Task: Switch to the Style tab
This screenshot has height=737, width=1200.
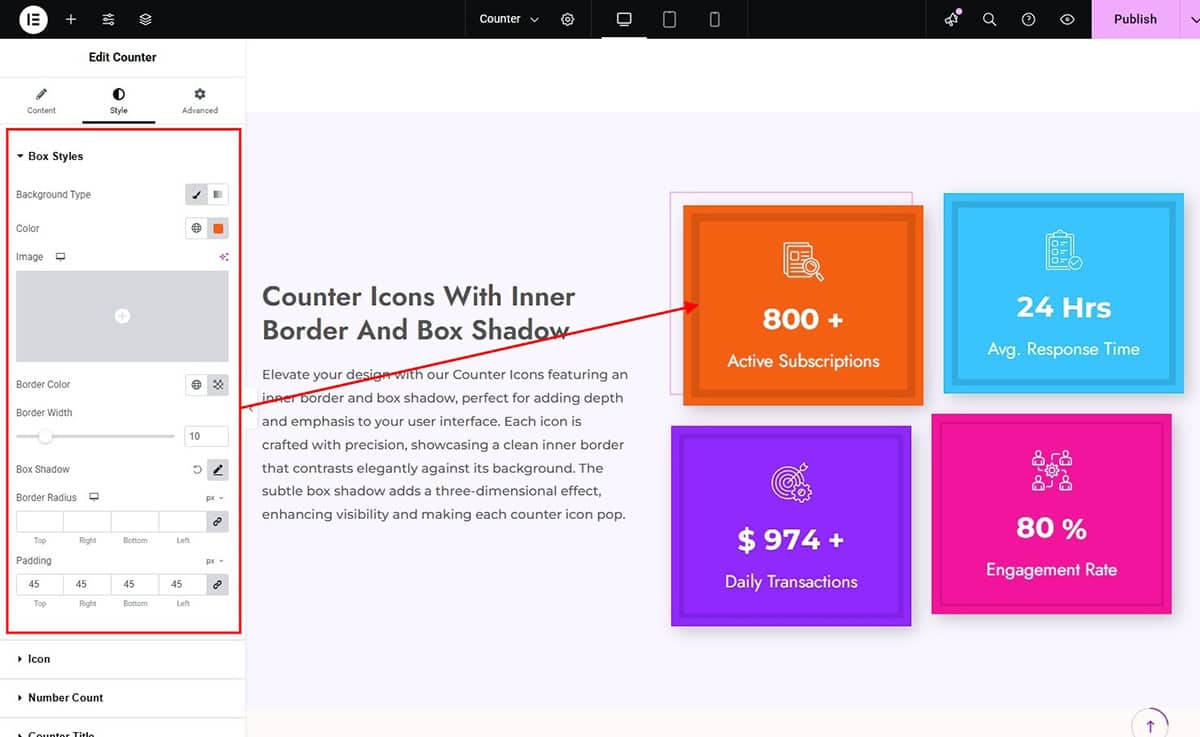Action: 119,101
